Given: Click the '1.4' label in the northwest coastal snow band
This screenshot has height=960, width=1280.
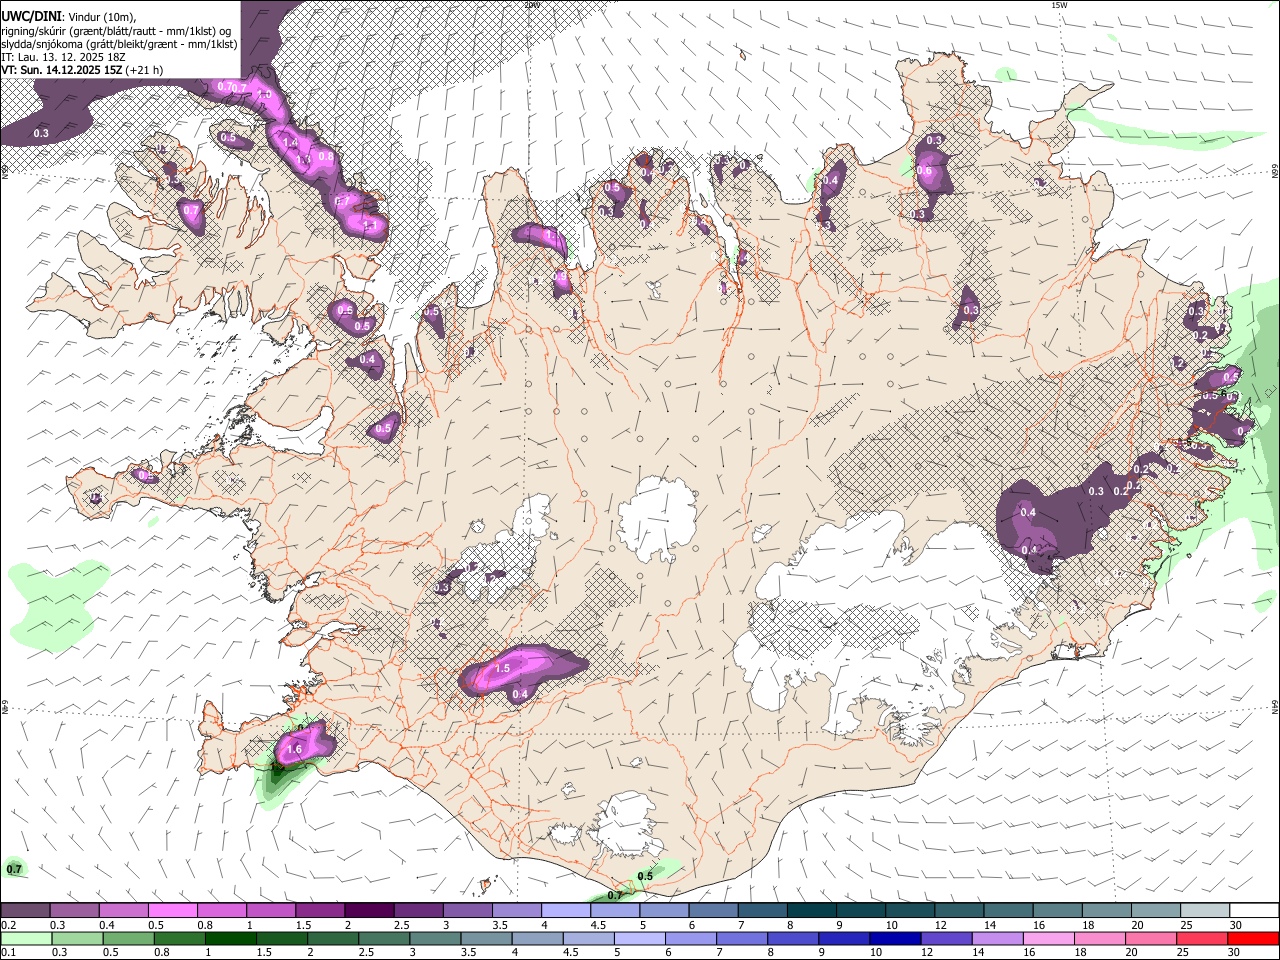Looking at the screenshot, I should point(291,143).
